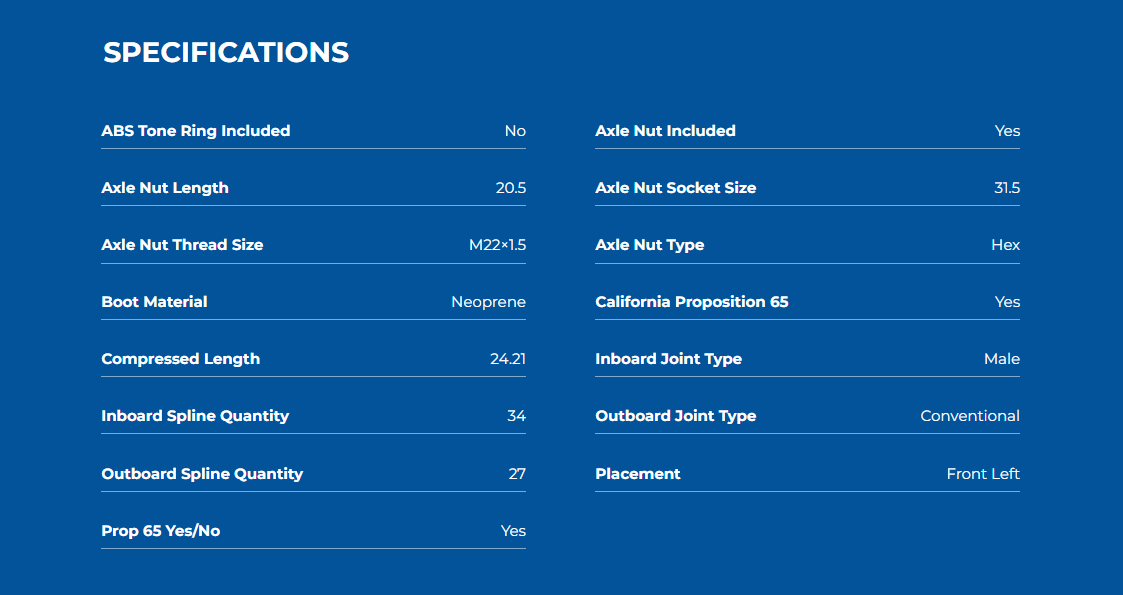Click the Axle Nut Type label
The image size is (1123, 595).
coord(650,245)
